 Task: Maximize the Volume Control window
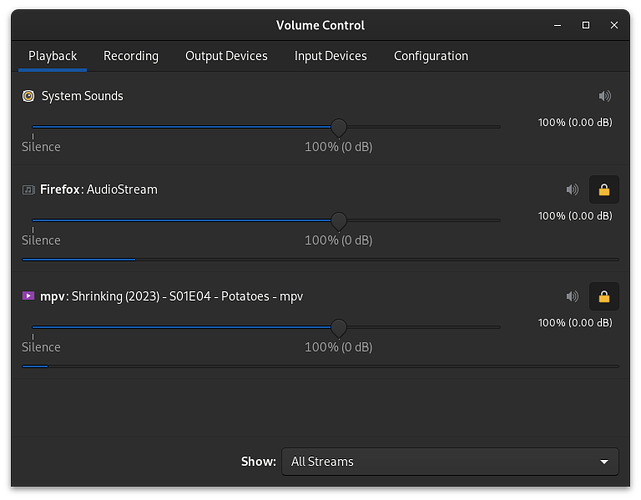(585, 25)
